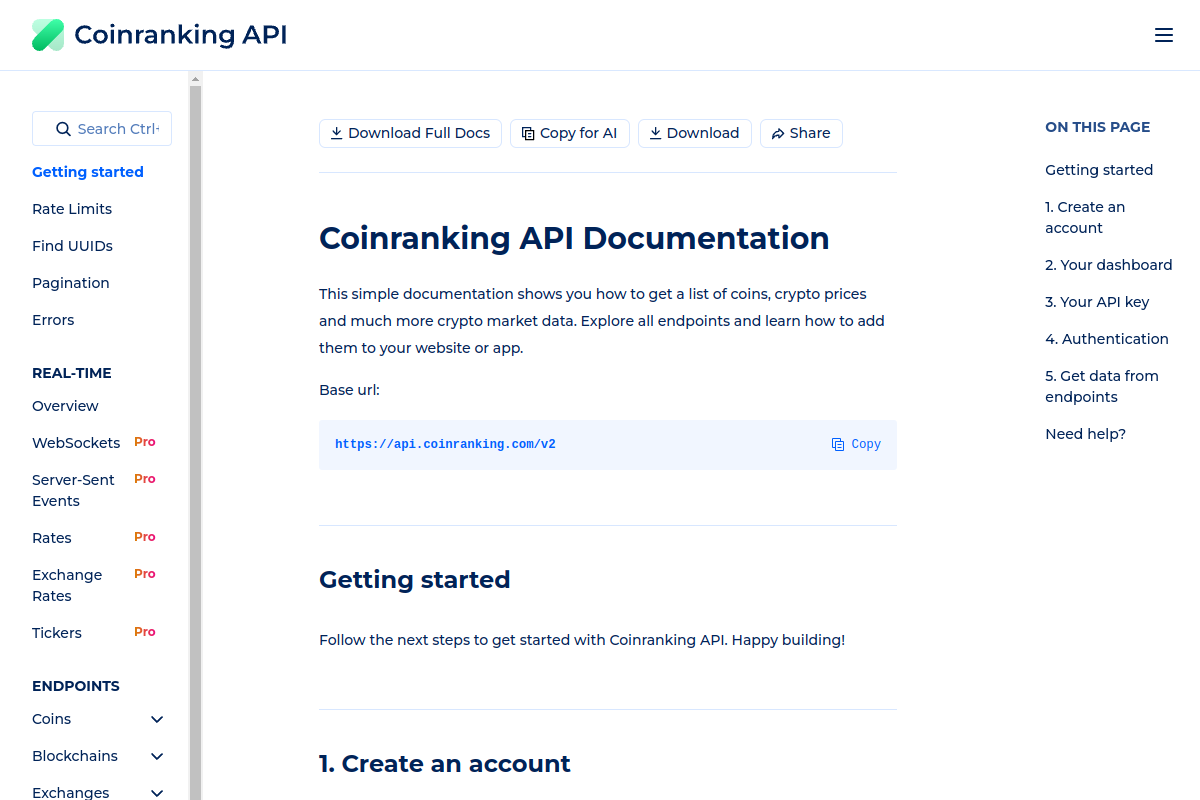Viewport: 1200px width, 800px height.
Task: Open Server-Sent Events page
Action: [73, 490]
